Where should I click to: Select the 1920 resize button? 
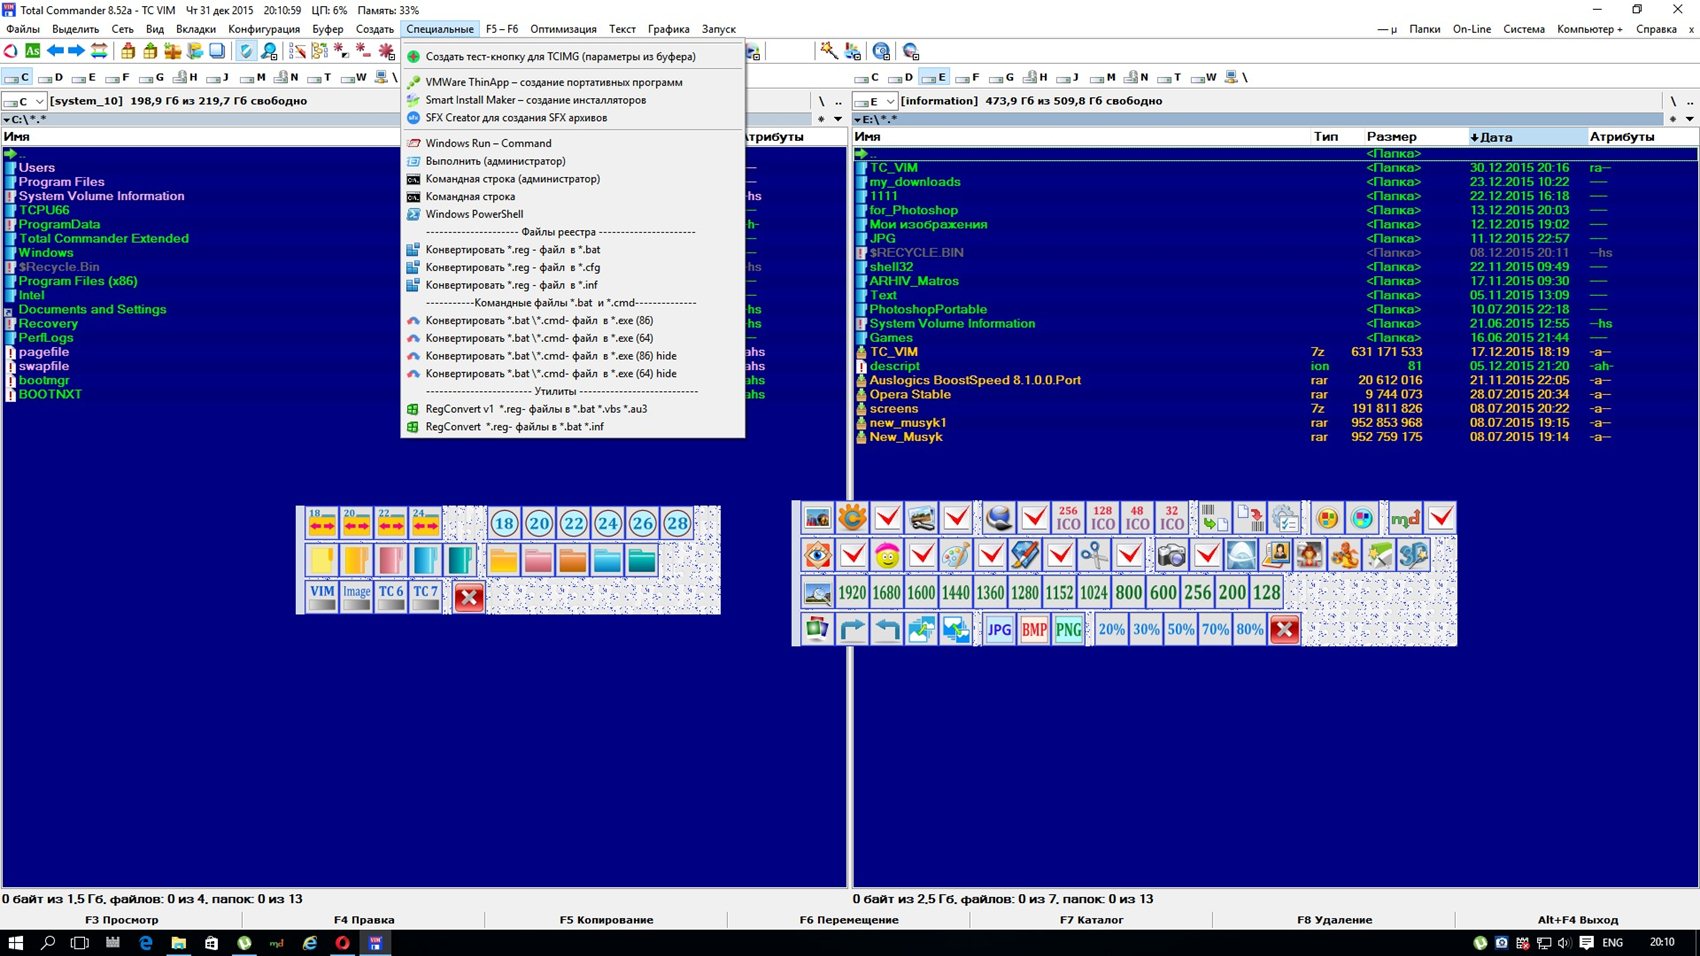852,592
